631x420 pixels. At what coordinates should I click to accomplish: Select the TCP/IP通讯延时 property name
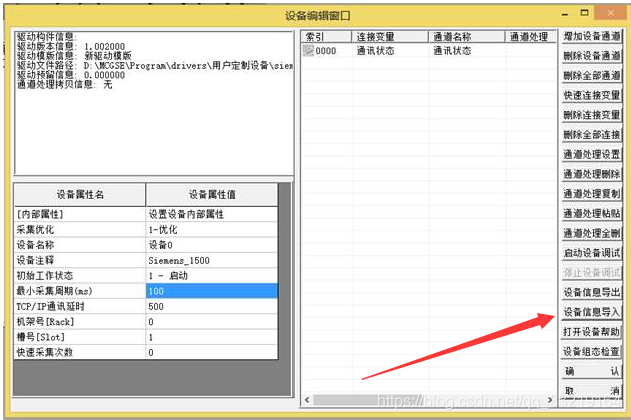coord(80,306)
